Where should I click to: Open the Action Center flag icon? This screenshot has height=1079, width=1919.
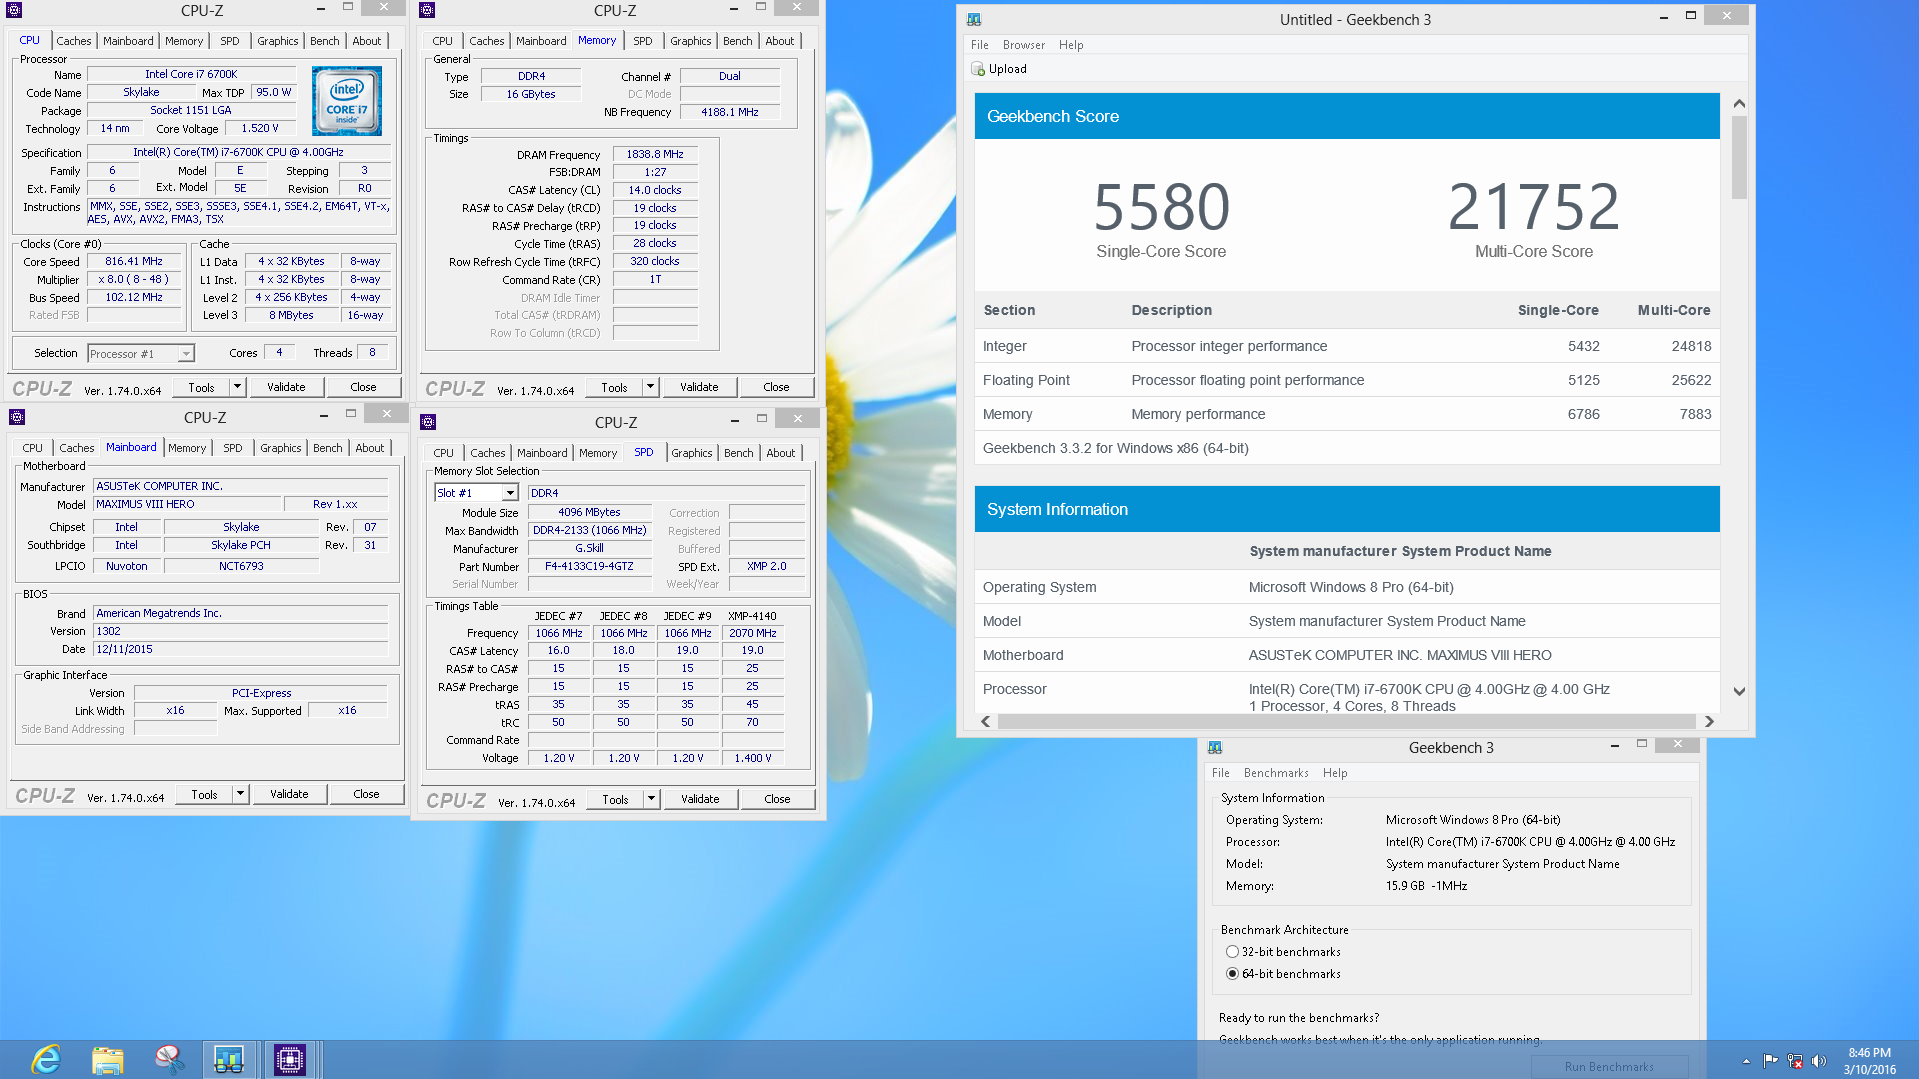point(1770,1061)
